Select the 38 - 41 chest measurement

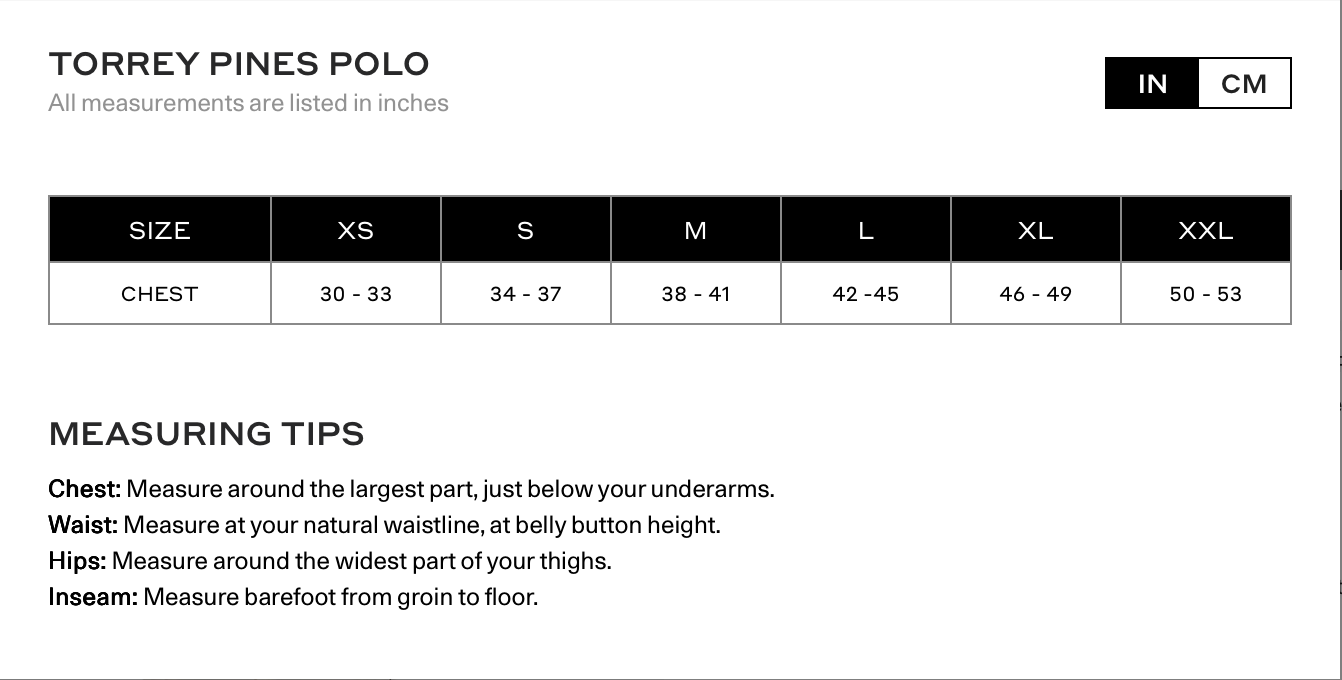(x=696, y=294)
